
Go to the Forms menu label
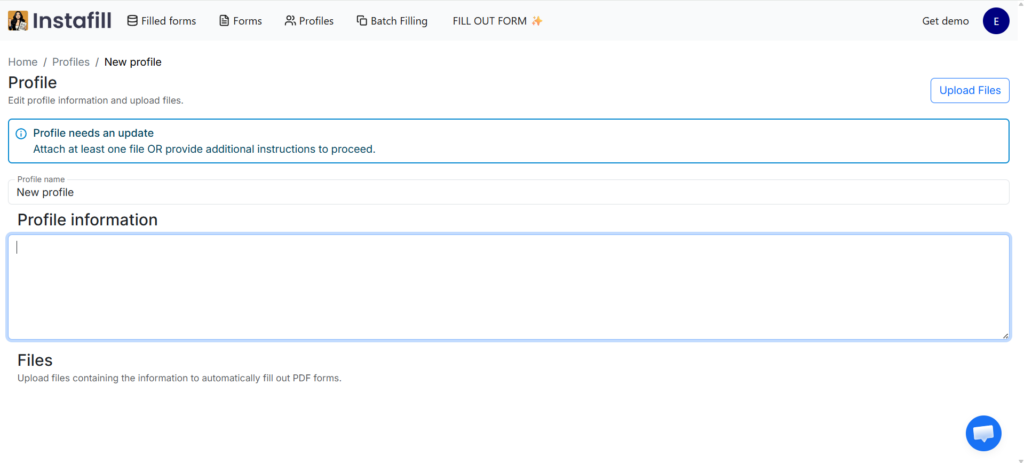(247, 21)
